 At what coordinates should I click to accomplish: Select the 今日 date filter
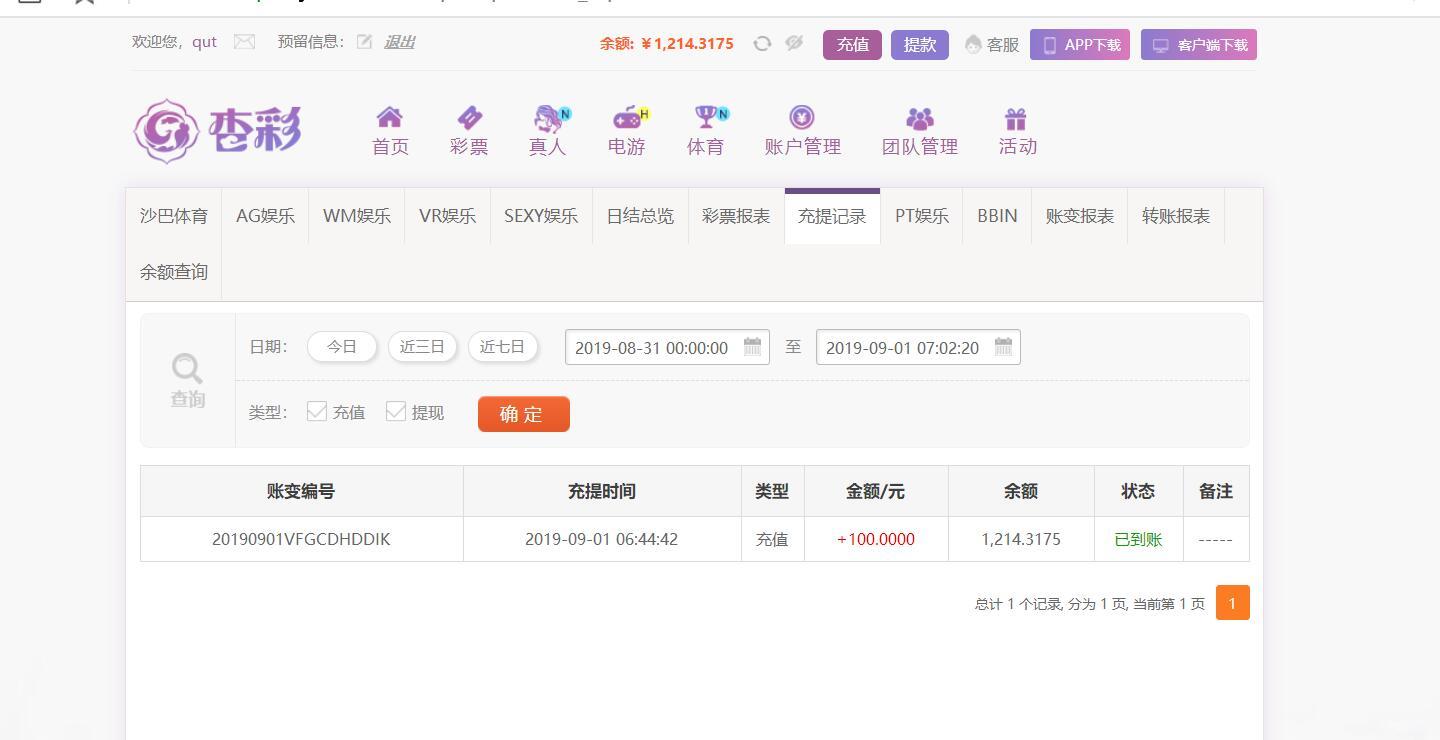coord(342,347)
